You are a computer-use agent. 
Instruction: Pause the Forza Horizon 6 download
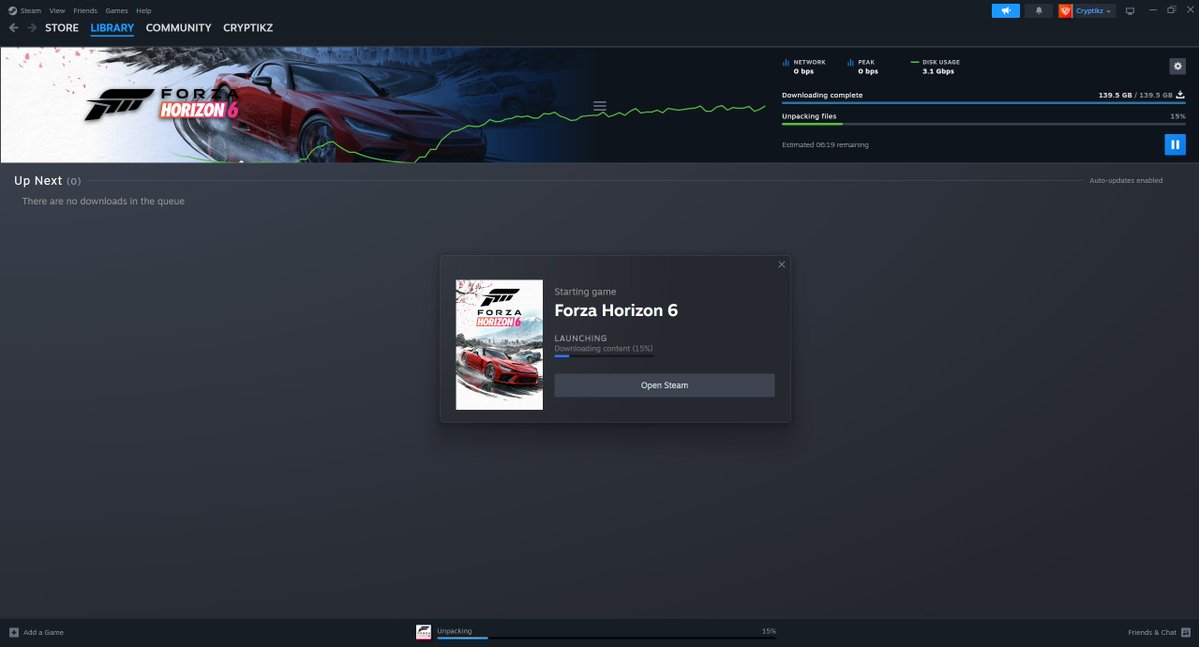pyautogui.click(x=1175, y=145)
